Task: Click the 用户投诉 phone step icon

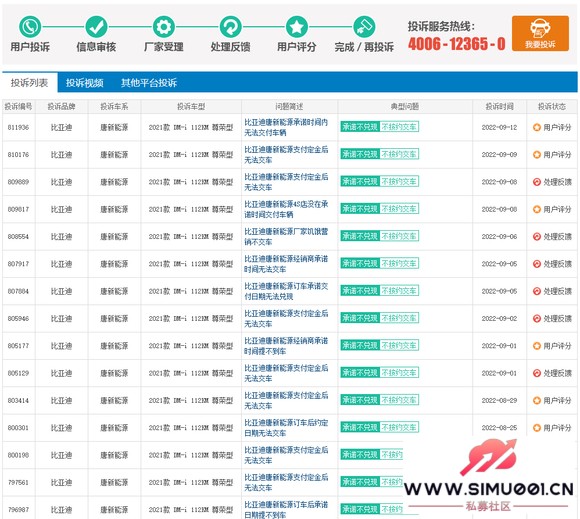Action: [x=30, y=27]
